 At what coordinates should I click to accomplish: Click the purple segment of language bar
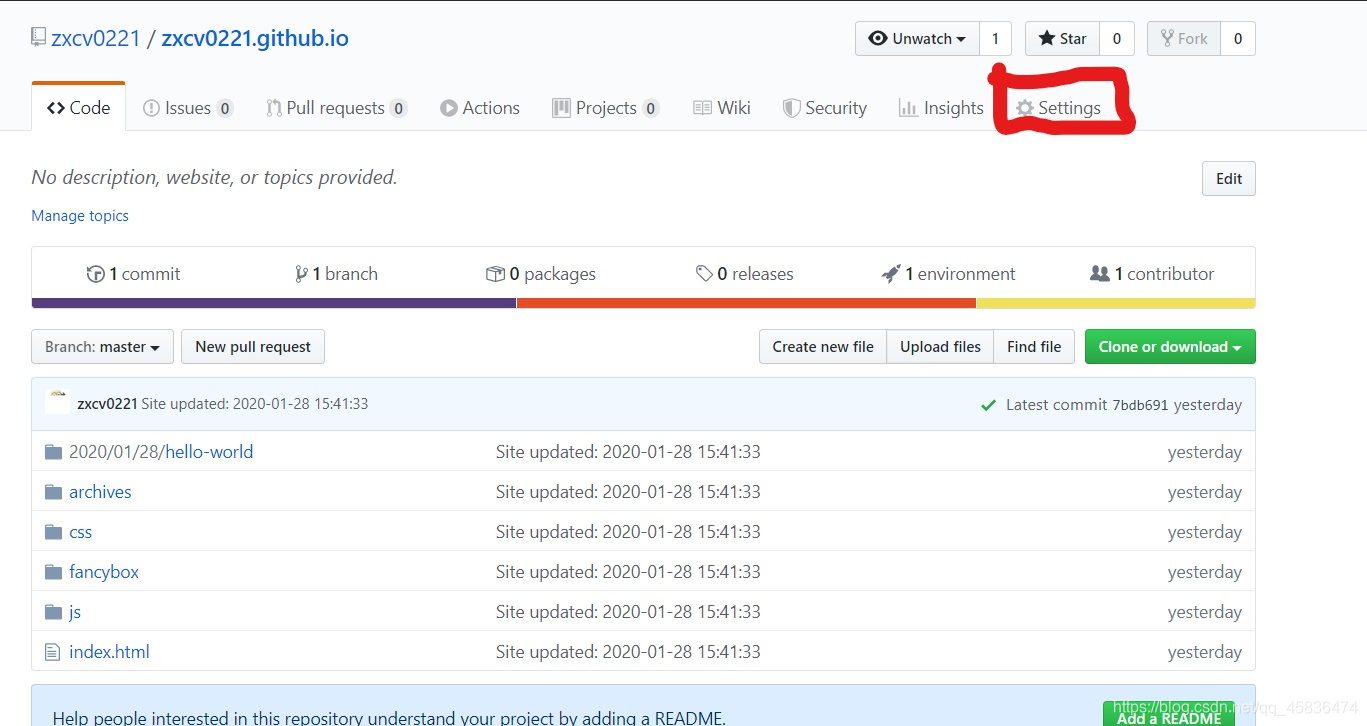pos(274,303)
